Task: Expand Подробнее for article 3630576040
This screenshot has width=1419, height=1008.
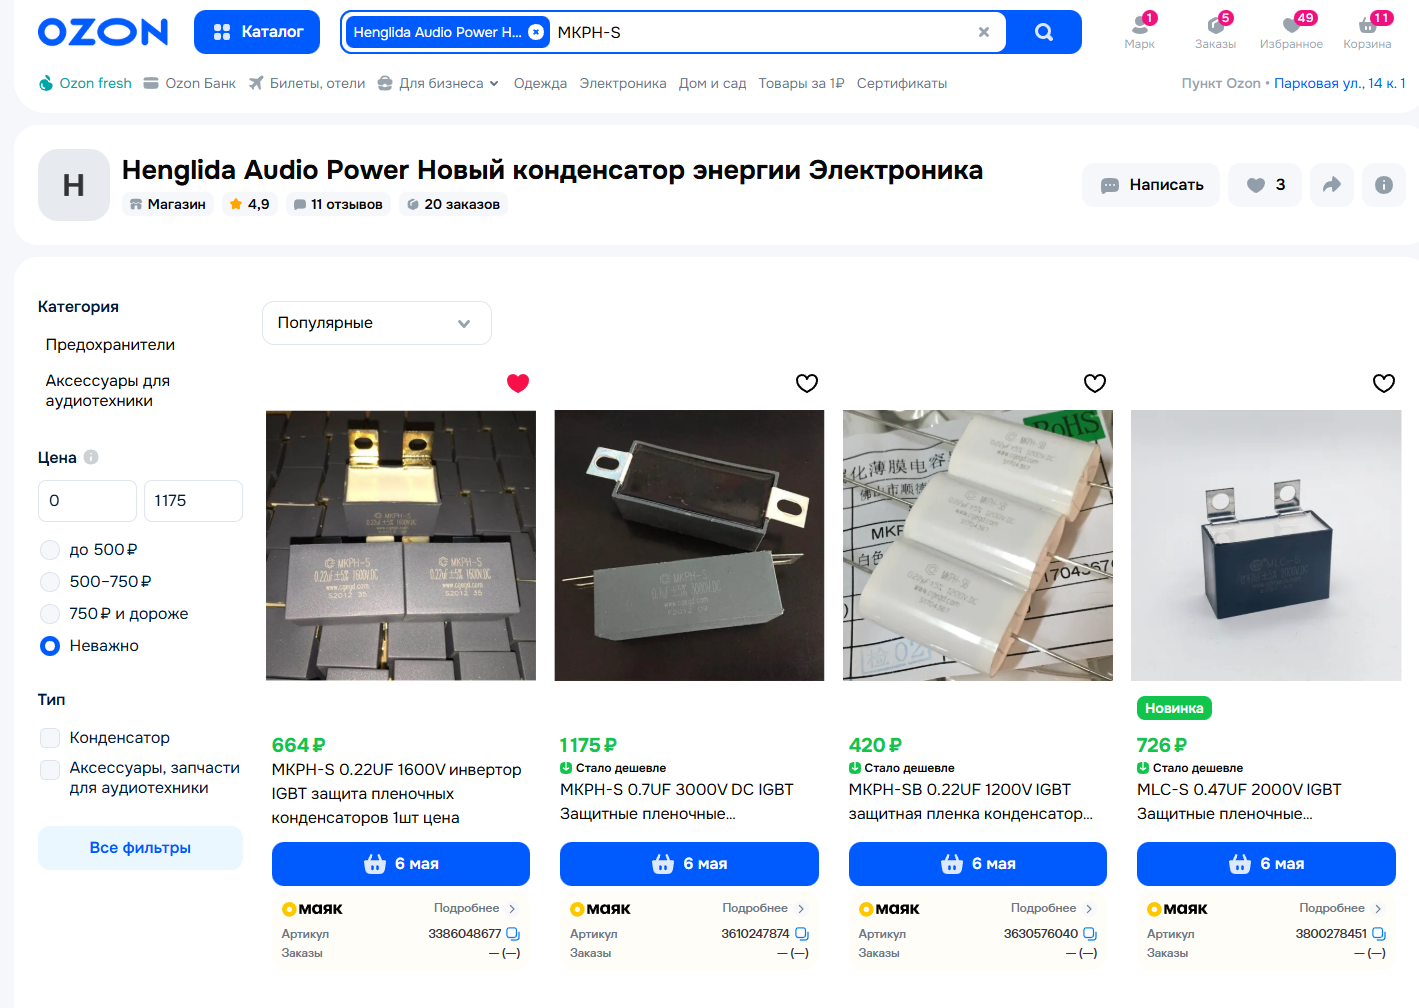Action: coord(1052,908)
